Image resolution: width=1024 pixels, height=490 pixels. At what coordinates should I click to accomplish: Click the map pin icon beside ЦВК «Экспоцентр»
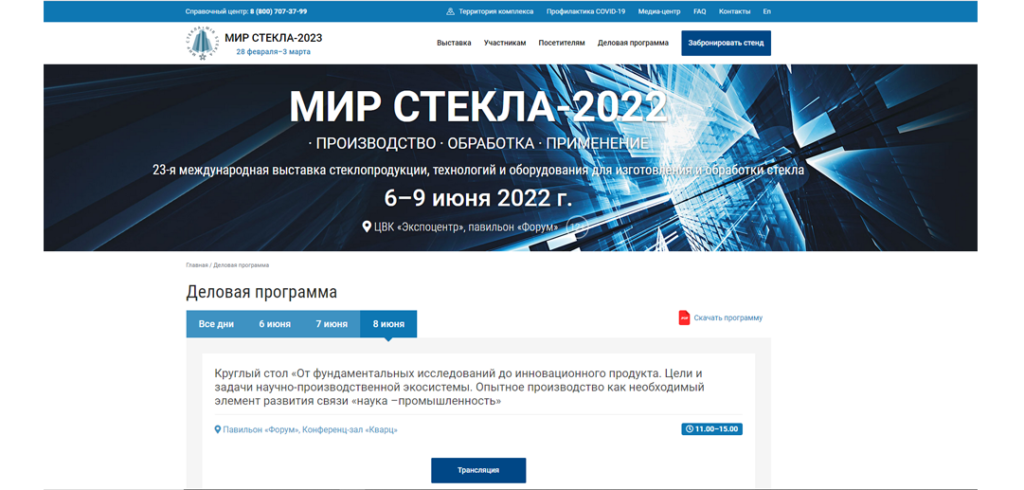click(367, 226)
